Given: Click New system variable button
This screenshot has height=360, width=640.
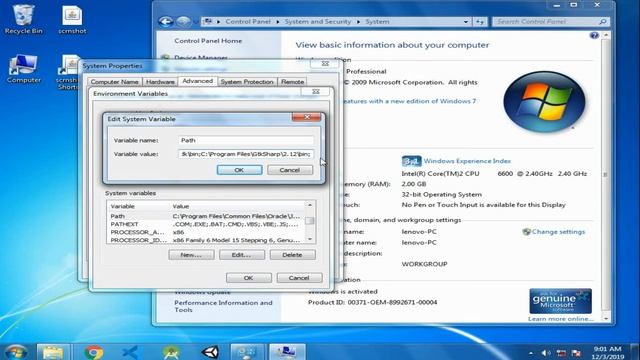Looking at the screenshot, I should pyautogui.click(x=191, y=255).
